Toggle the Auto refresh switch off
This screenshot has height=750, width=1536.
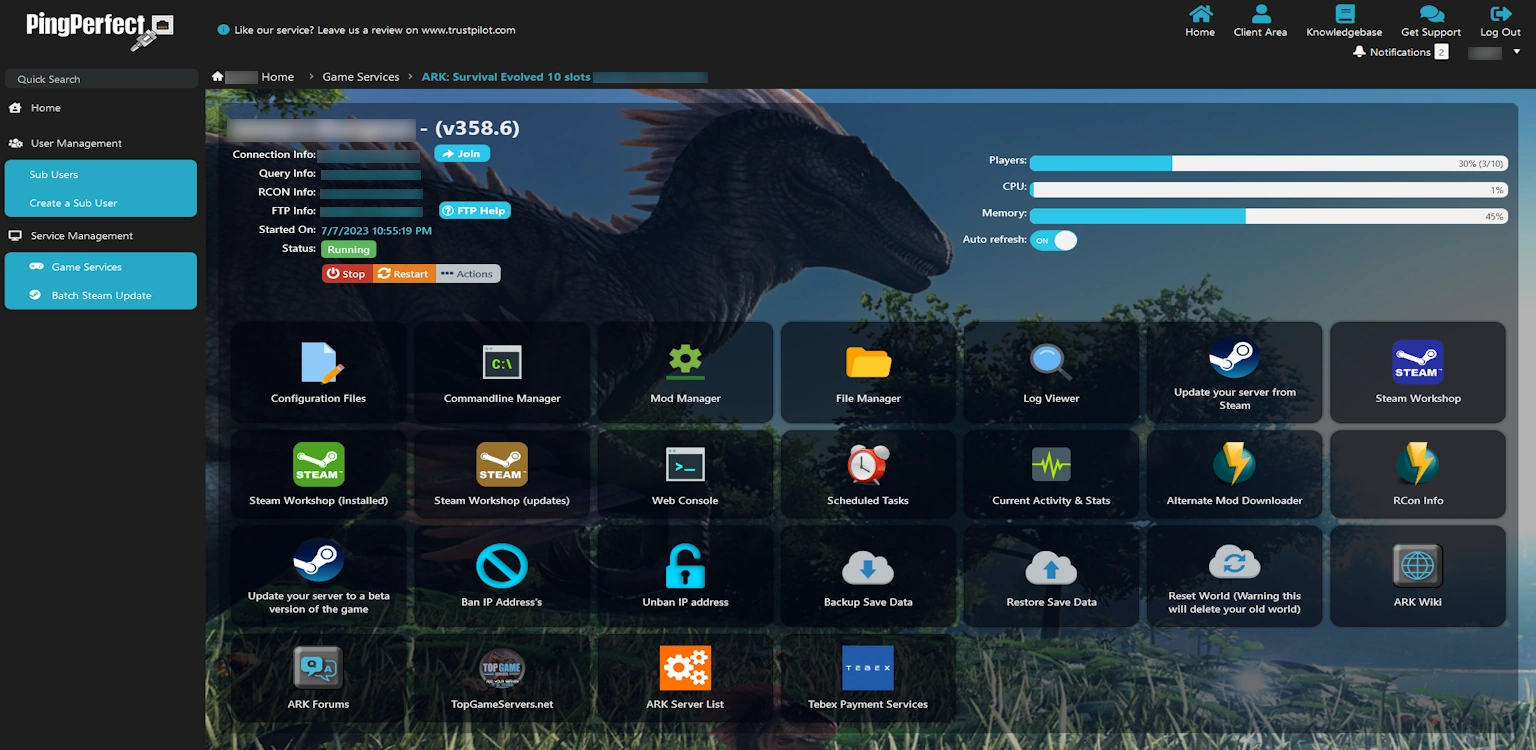[1054, 240]
